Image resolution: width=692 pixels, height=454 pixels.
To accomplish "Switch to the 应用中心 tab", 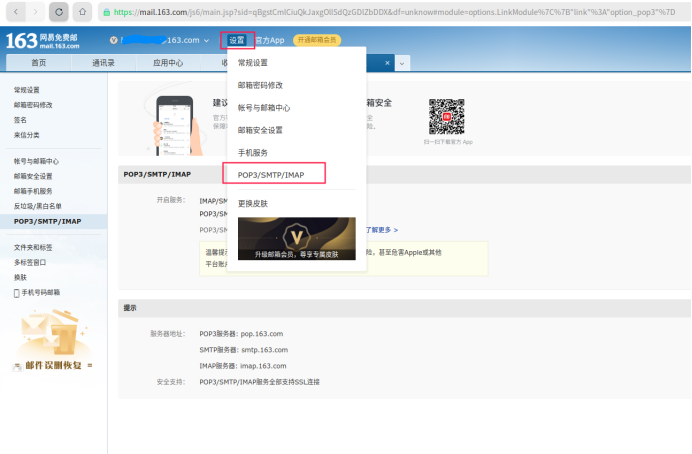I will 168,63.
